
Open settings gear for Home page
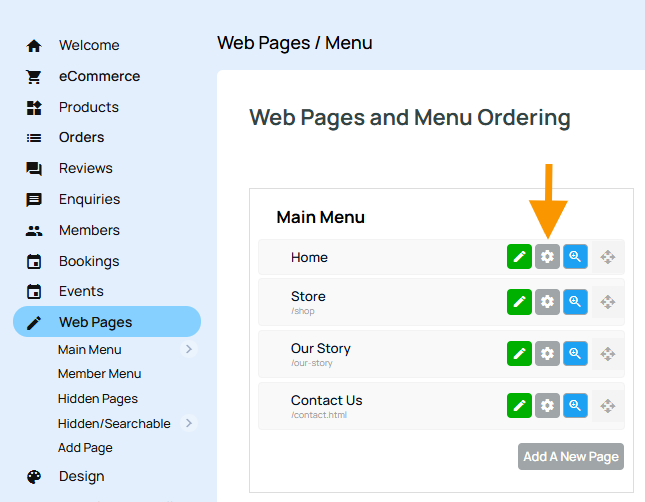point(547,257)
